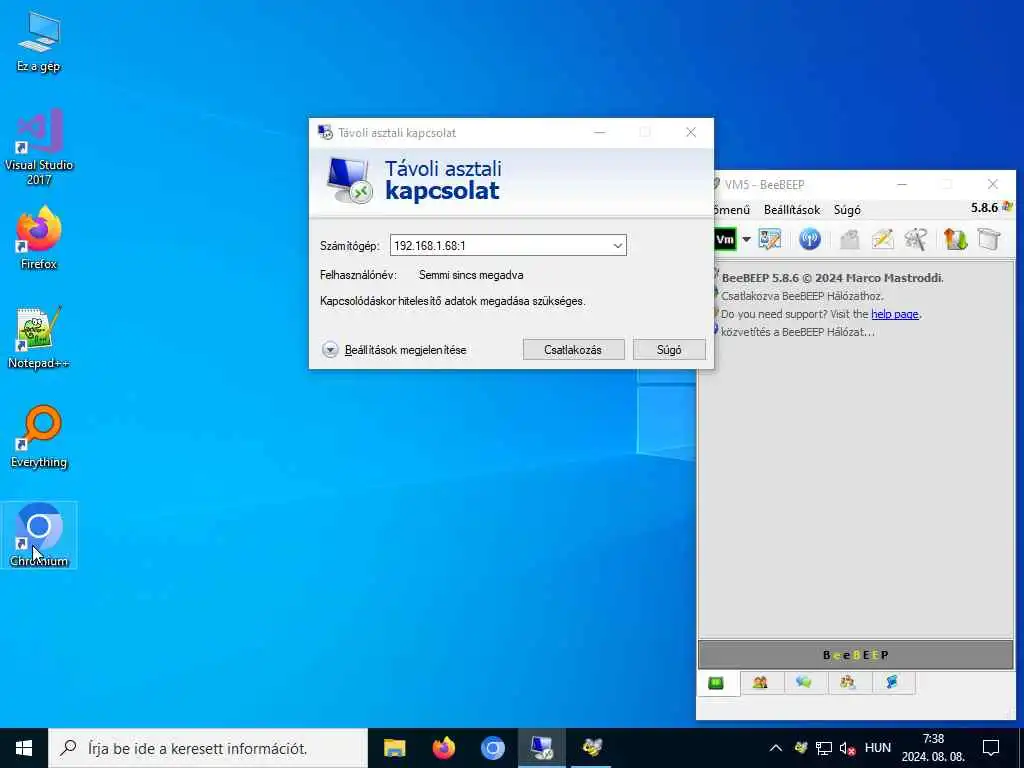The width and height of the screenshot is (1024, 768).
Task: Open the clock showing 7:38
Action: pos(933,748)
